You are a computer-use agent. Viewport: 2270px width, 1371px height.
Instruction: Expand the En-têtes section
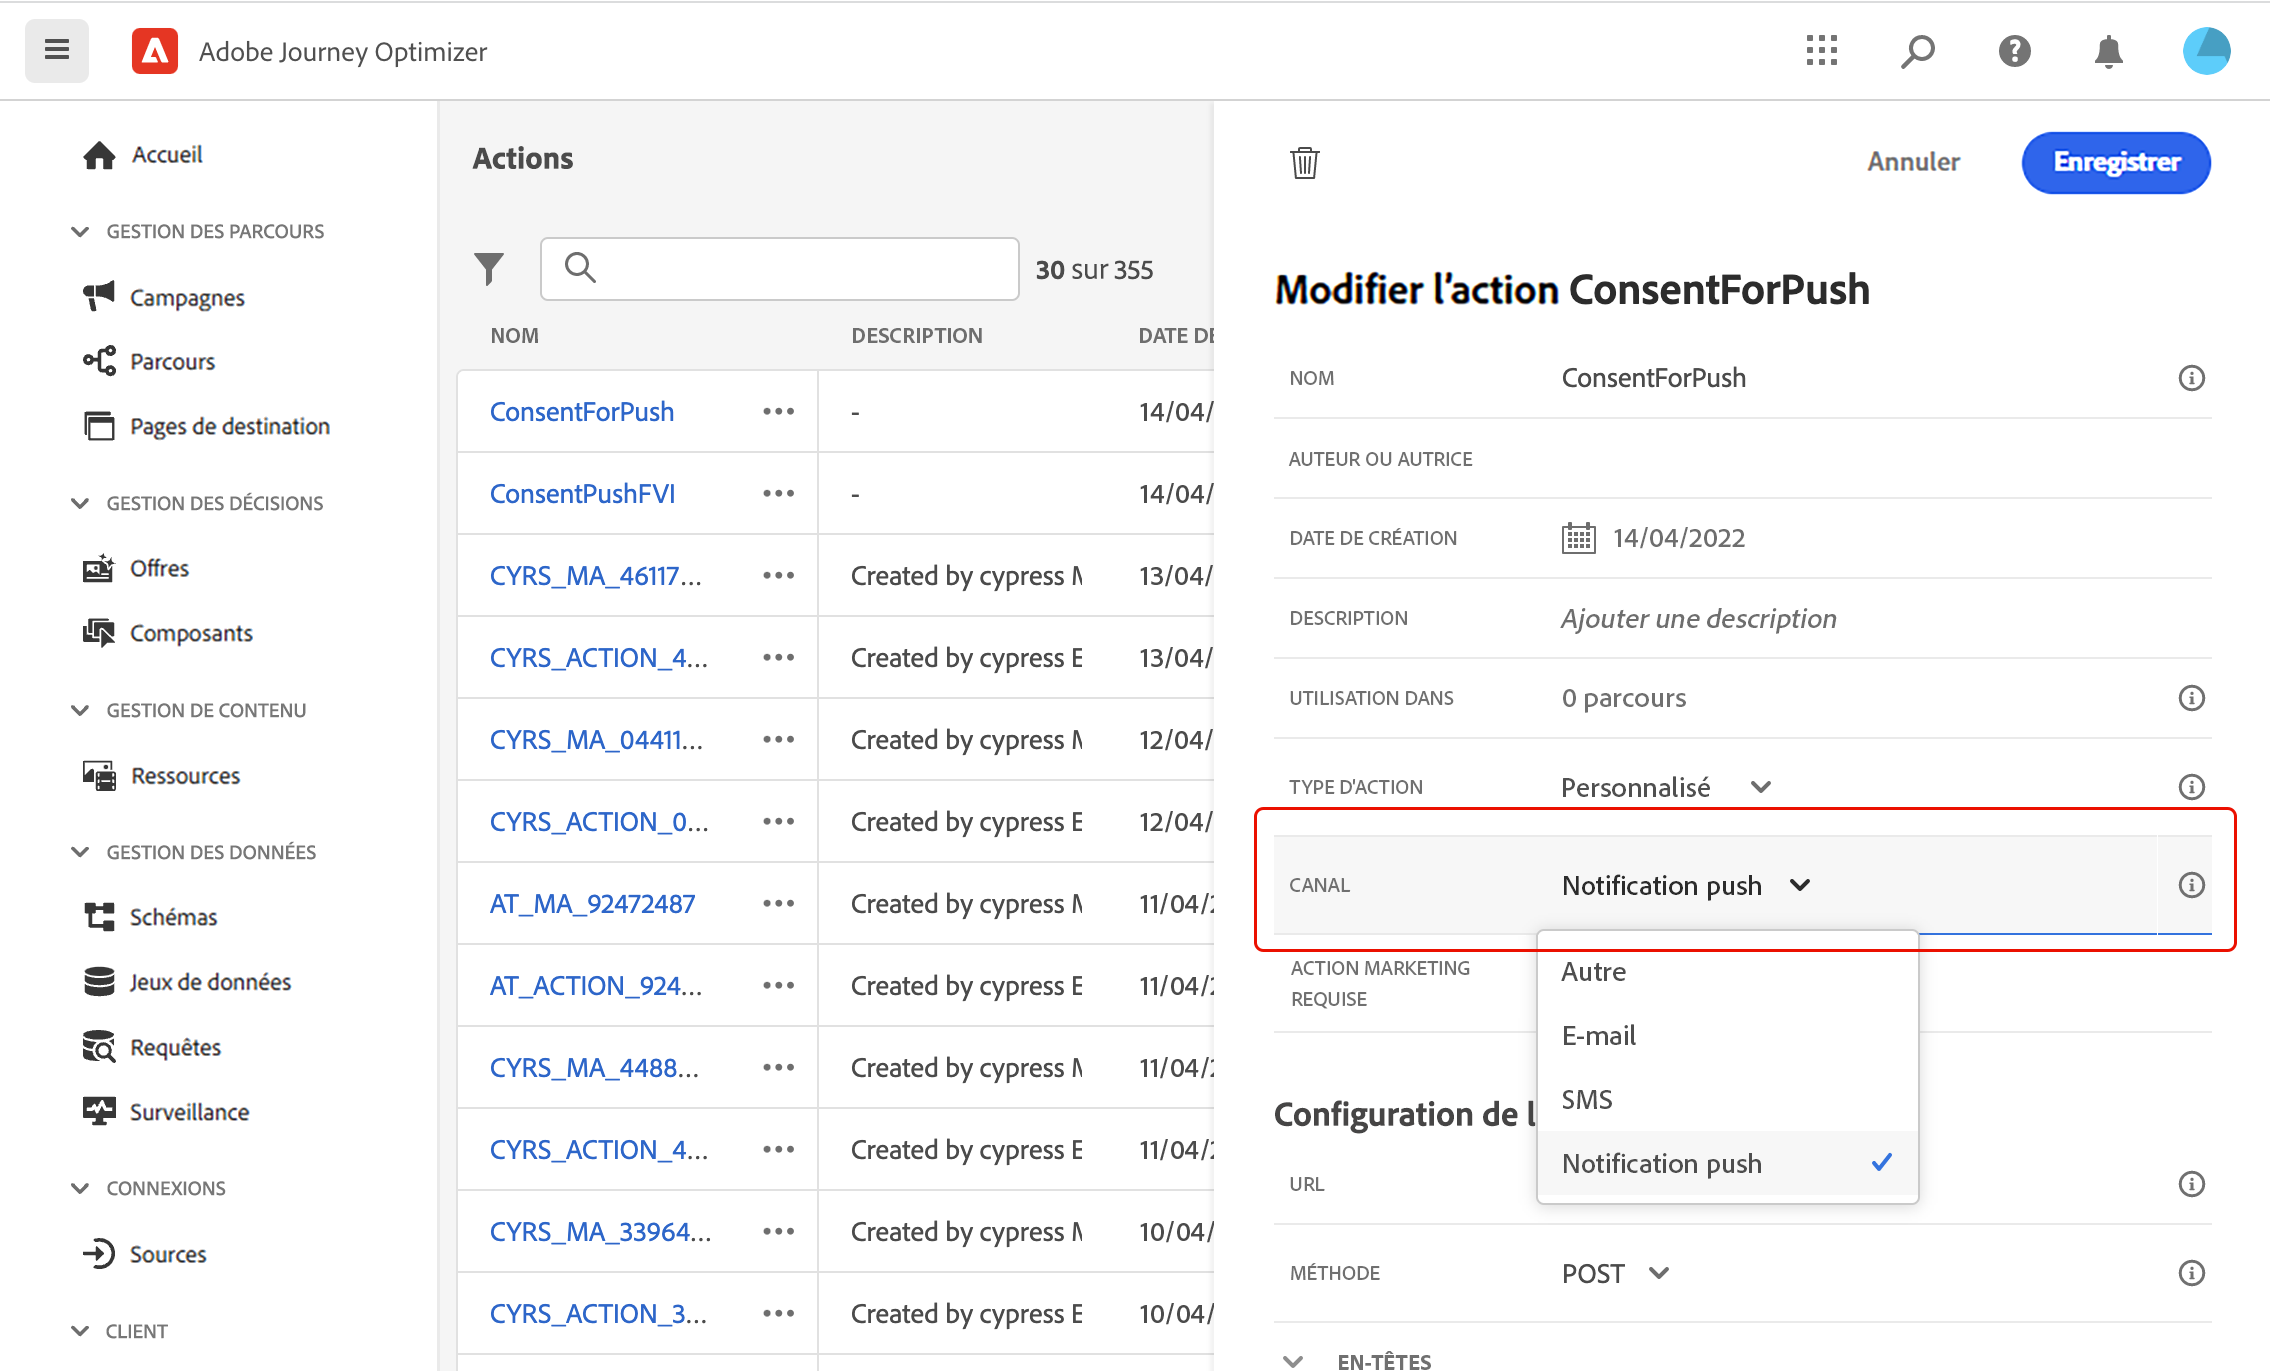point(1293,1360)
